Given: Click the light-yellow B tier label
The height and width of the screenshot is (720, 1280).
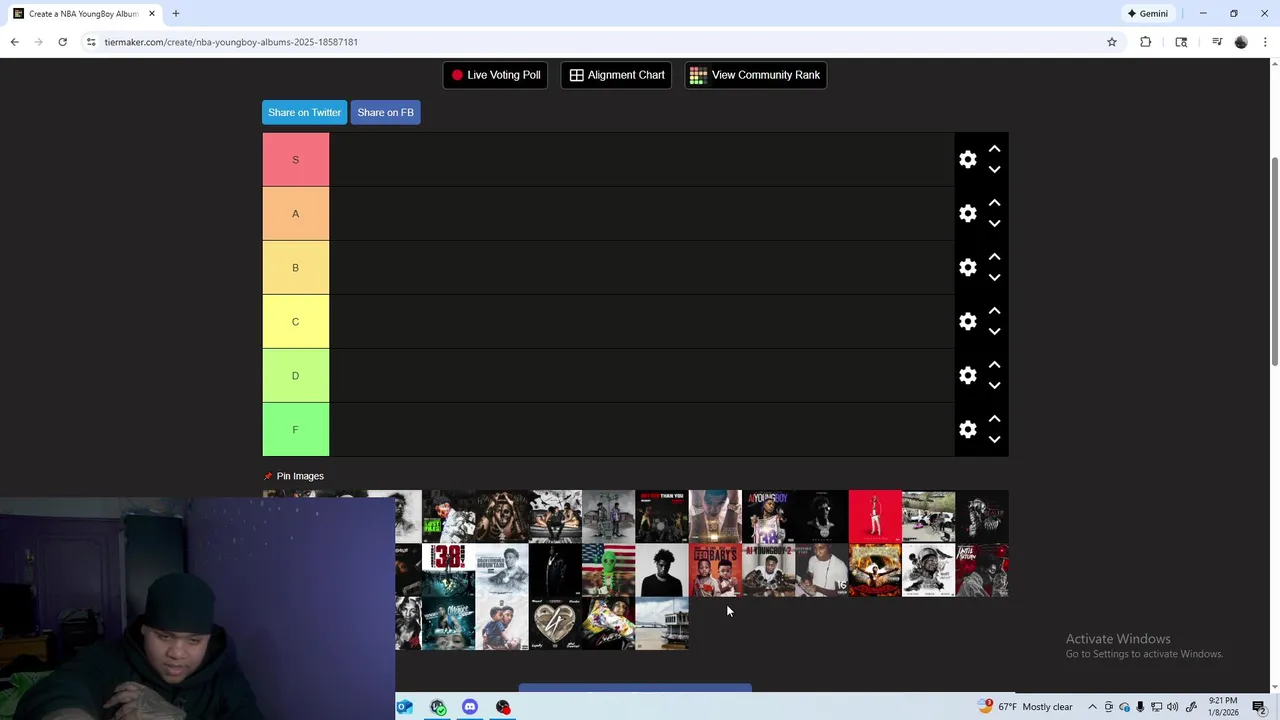Looking at the screenshot, I should (x=295, y=268).
